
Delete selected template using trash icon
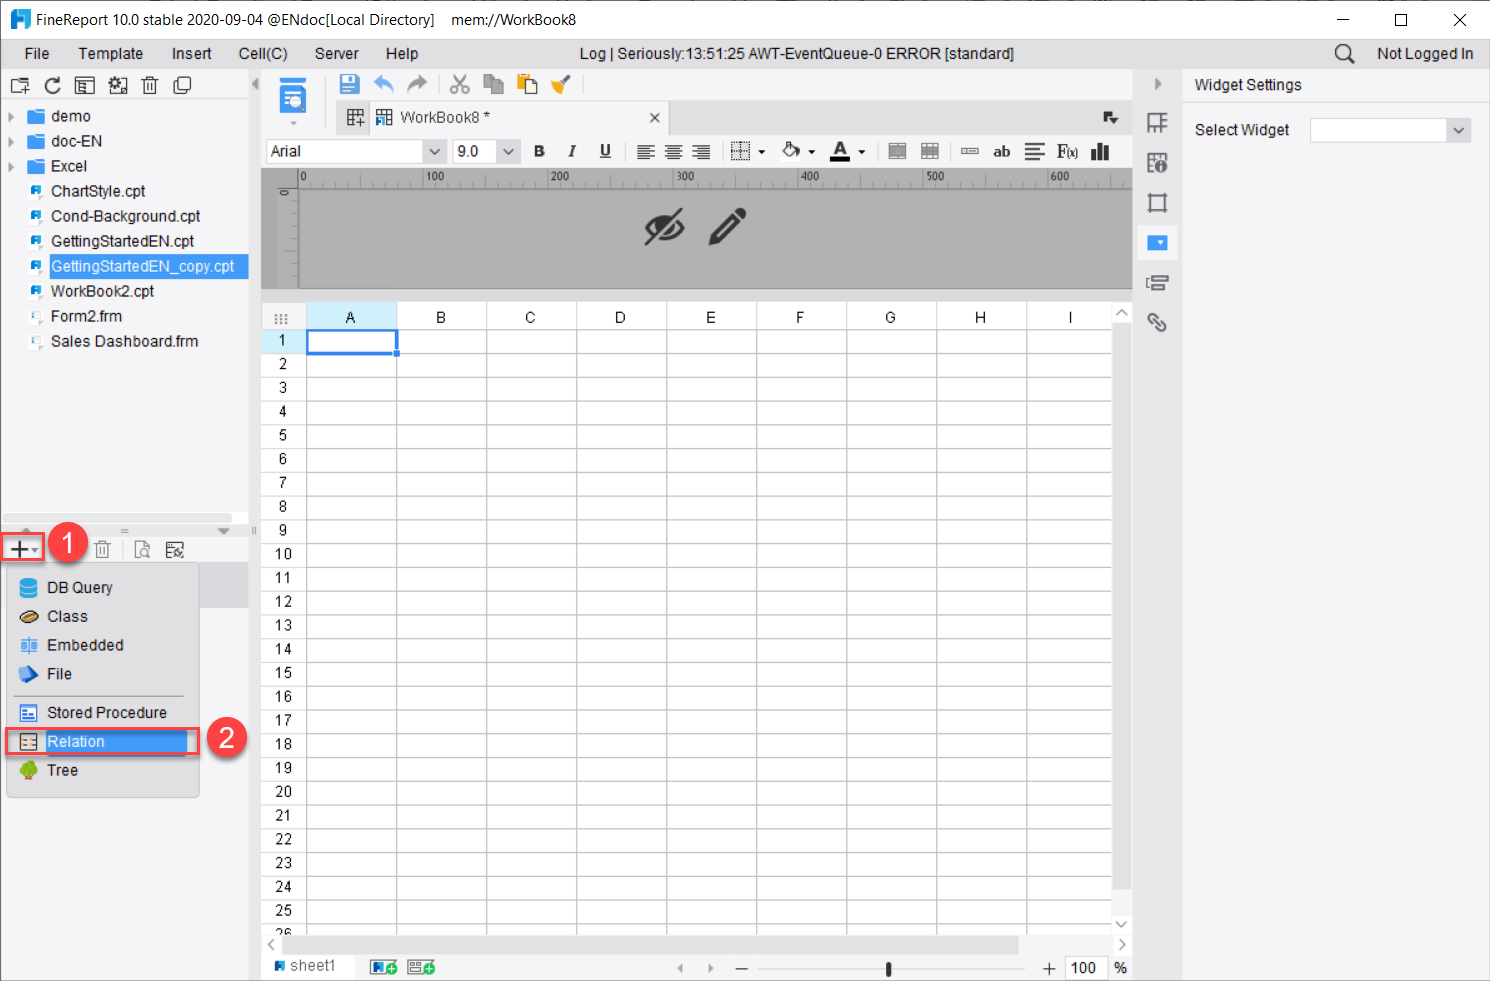point(150,85)
